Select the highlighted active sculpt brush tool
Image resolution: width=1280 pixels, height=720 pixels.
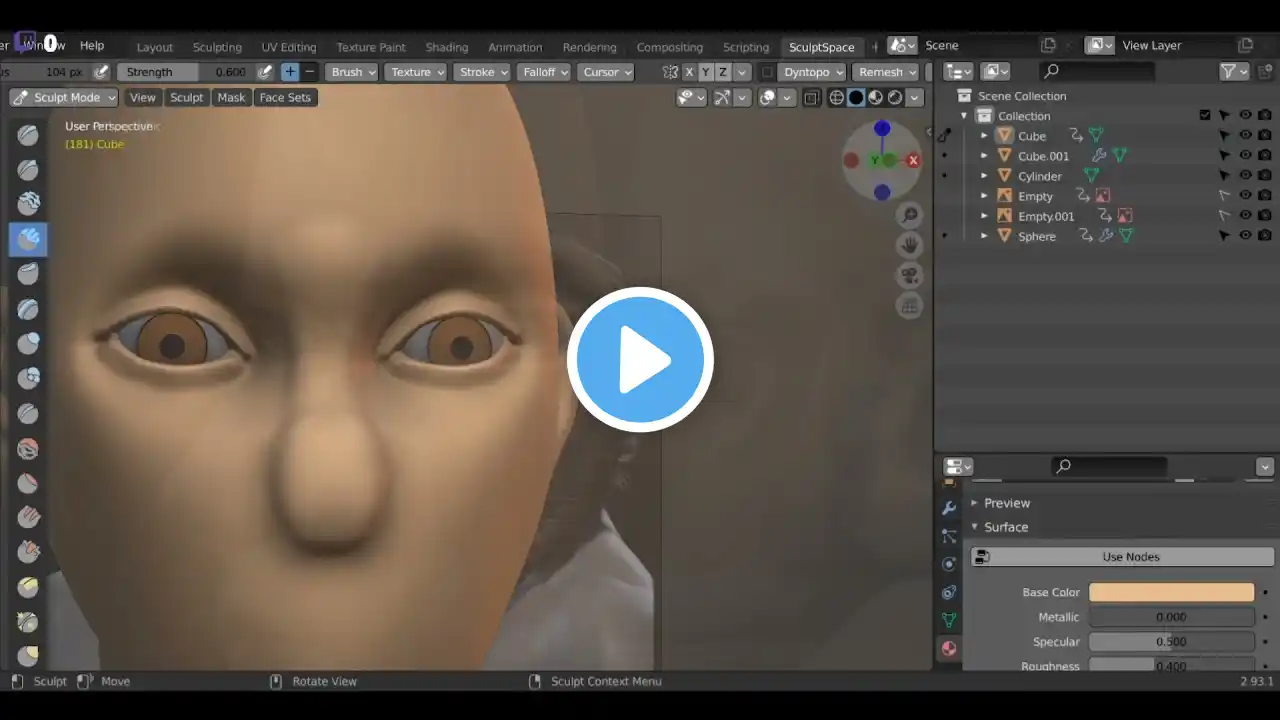tap(29, 239)
